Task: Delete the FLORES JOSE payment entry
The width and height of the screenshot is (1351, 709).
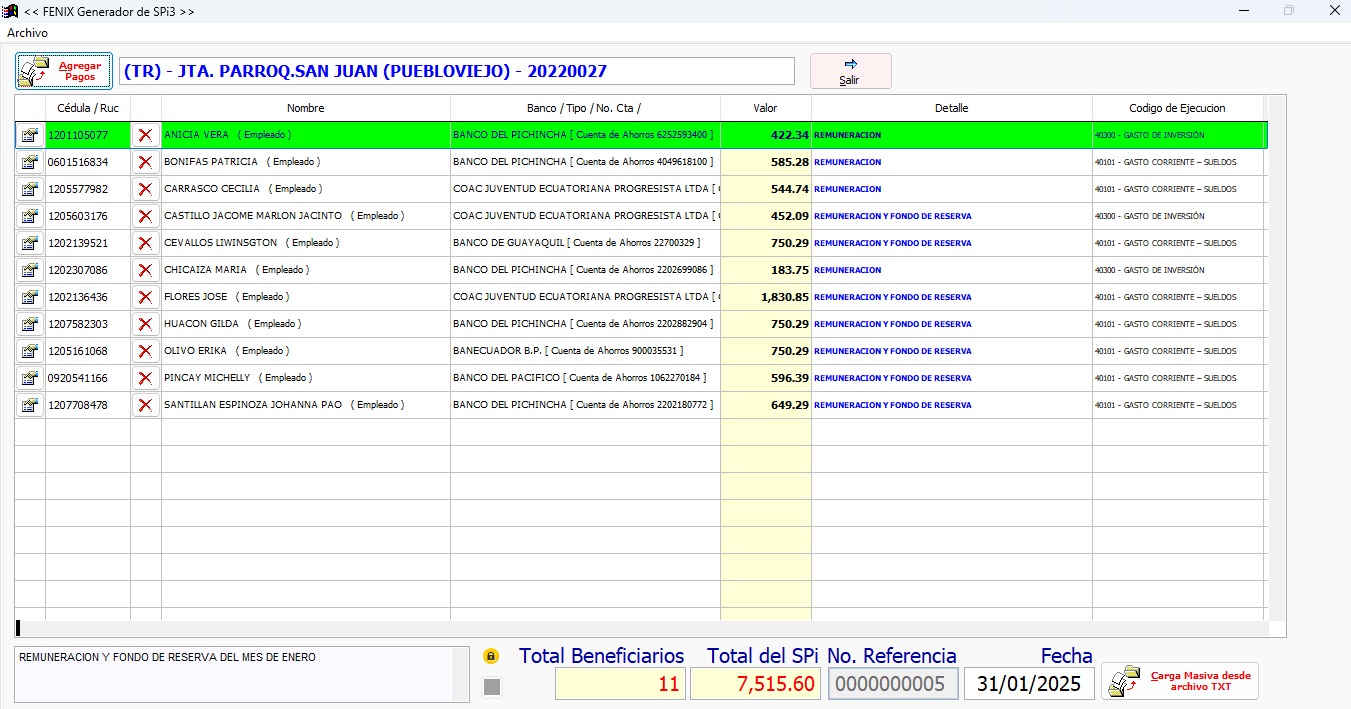Action: [x=145, y=297]
